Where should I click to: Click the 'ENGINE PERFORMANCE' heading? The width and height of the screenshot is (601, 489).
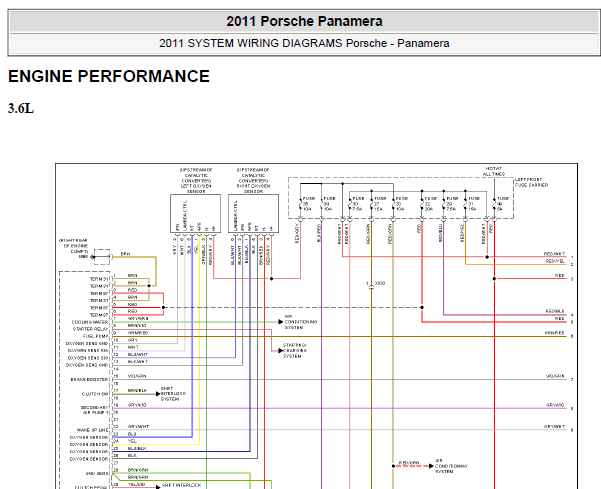(109, 76)
